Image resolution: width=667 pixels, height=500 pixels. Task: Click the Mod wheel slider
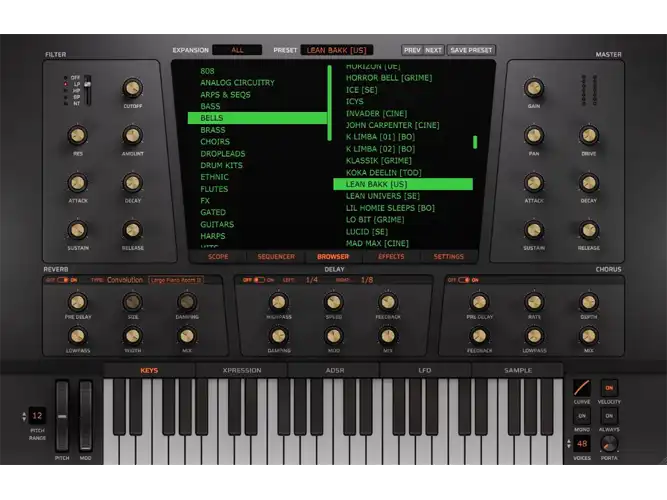[x=86, y=416]
